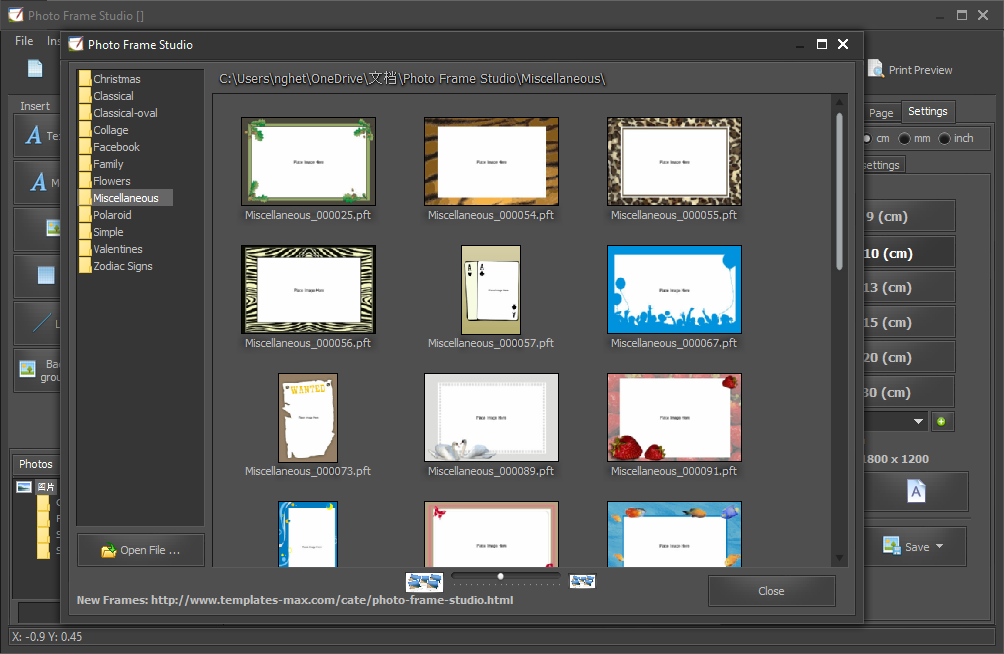Select the Polaroid folder in the tree

(x=112, y=215)
